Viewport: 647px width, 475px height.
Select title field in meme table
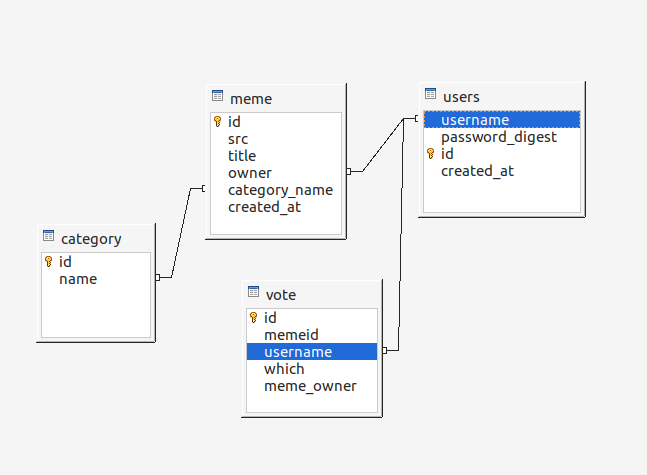(276, 156)
